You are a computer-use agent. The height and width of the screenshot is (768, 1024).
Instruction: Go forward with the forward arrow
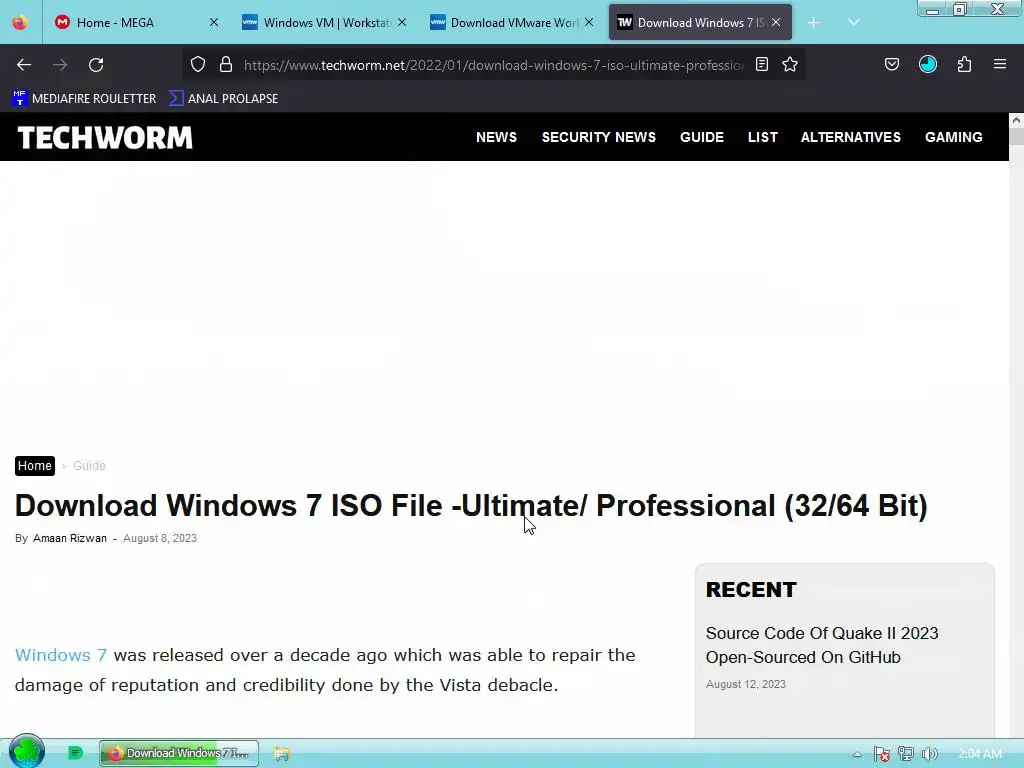point(60,65)
